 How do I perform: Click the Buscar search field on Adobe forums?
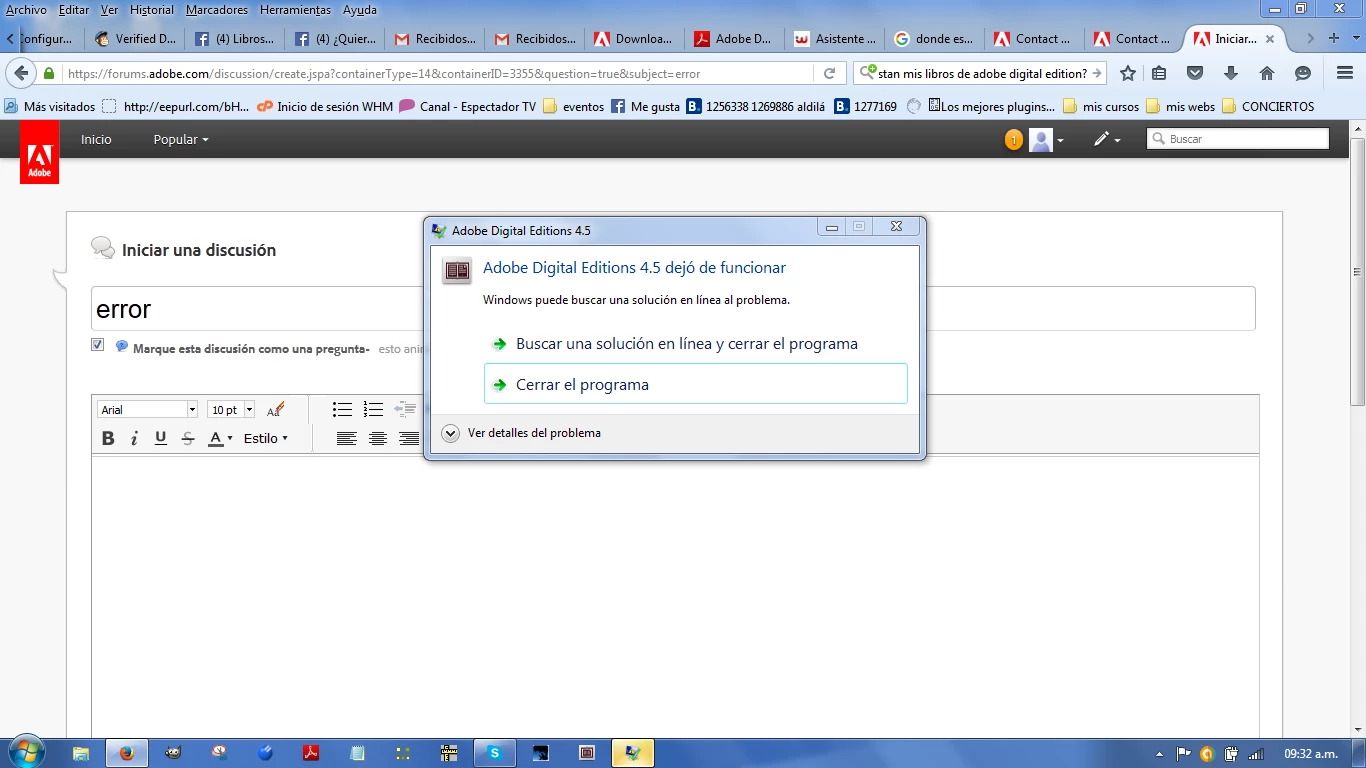click(1238, 139)
